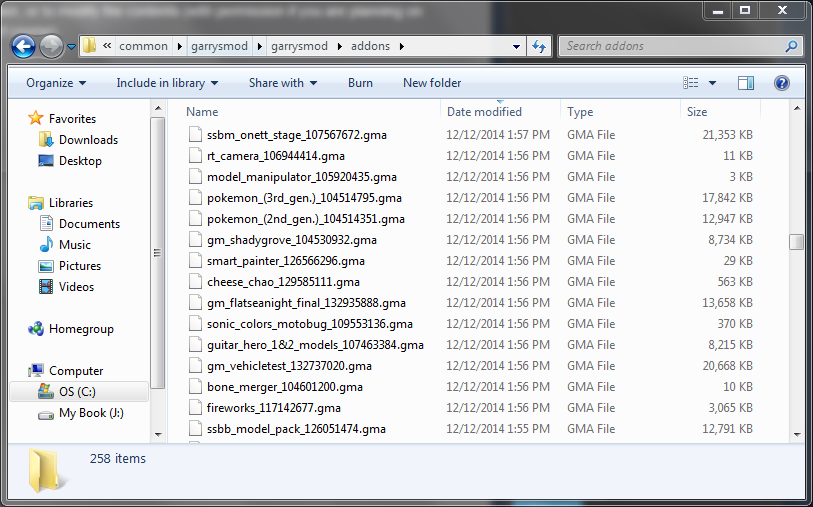
Task: Click file icon of ssbb_model_pack_126051474.gma
Action: click(x=195, y=429)
